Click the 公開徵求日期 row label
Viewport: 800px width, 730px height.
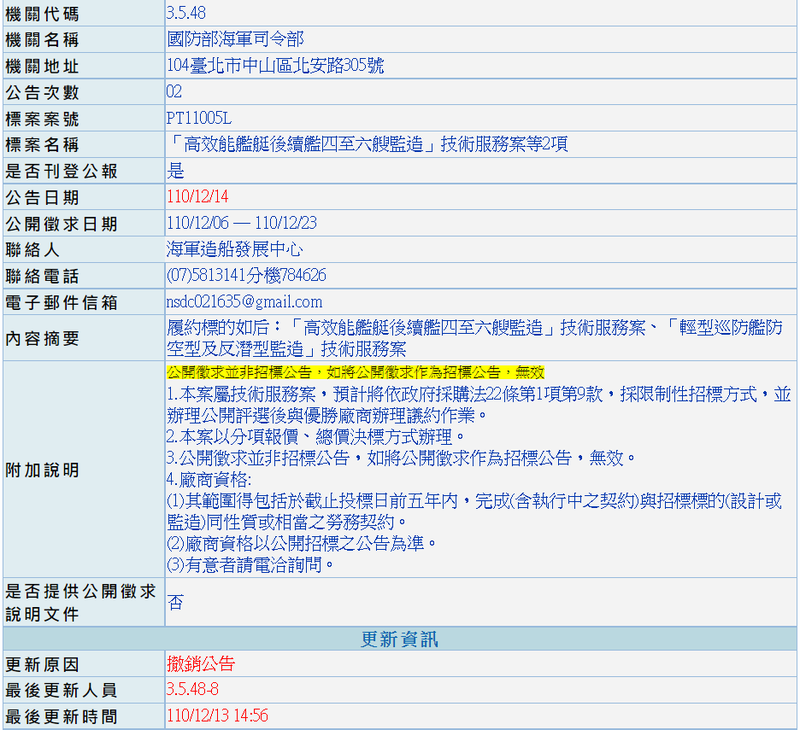(x=61, y=224)
